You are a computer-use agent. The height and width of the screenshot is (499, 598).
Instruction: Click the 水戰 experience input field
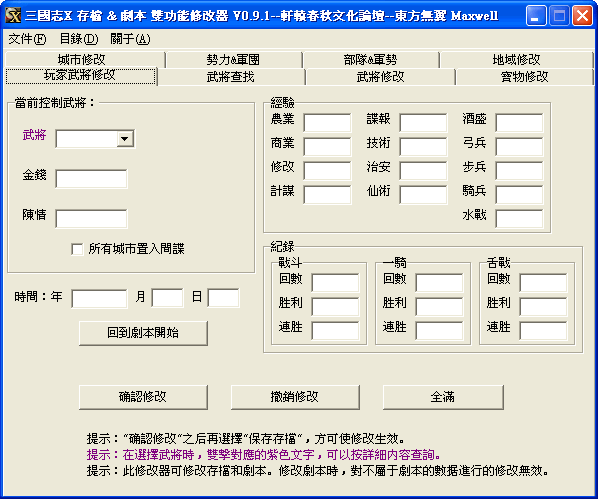pyautogui.click(x=519, y=219)
